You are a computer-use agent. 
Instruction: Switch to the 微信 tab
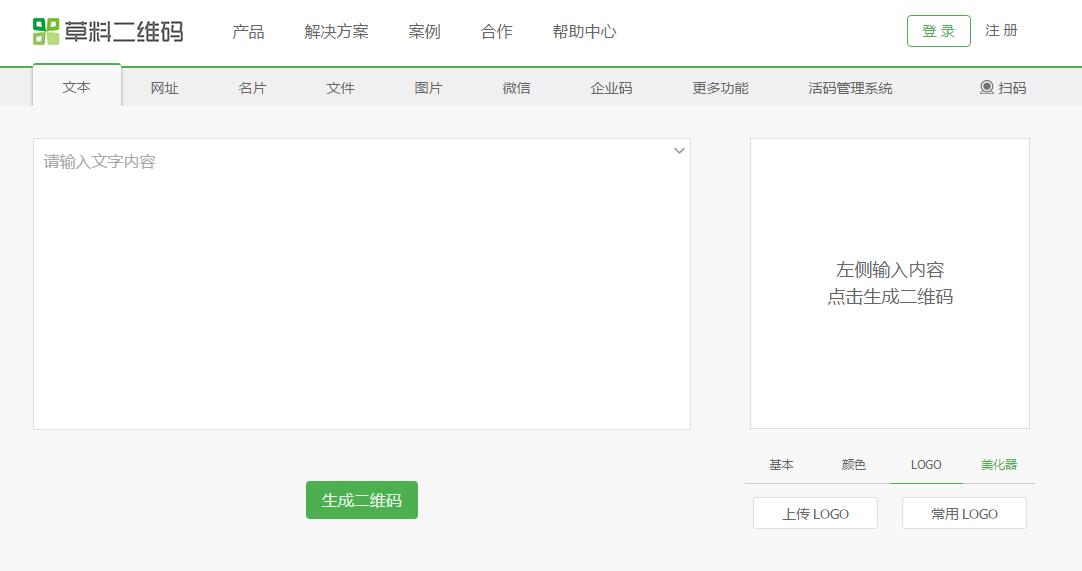[x=516, y=88]
